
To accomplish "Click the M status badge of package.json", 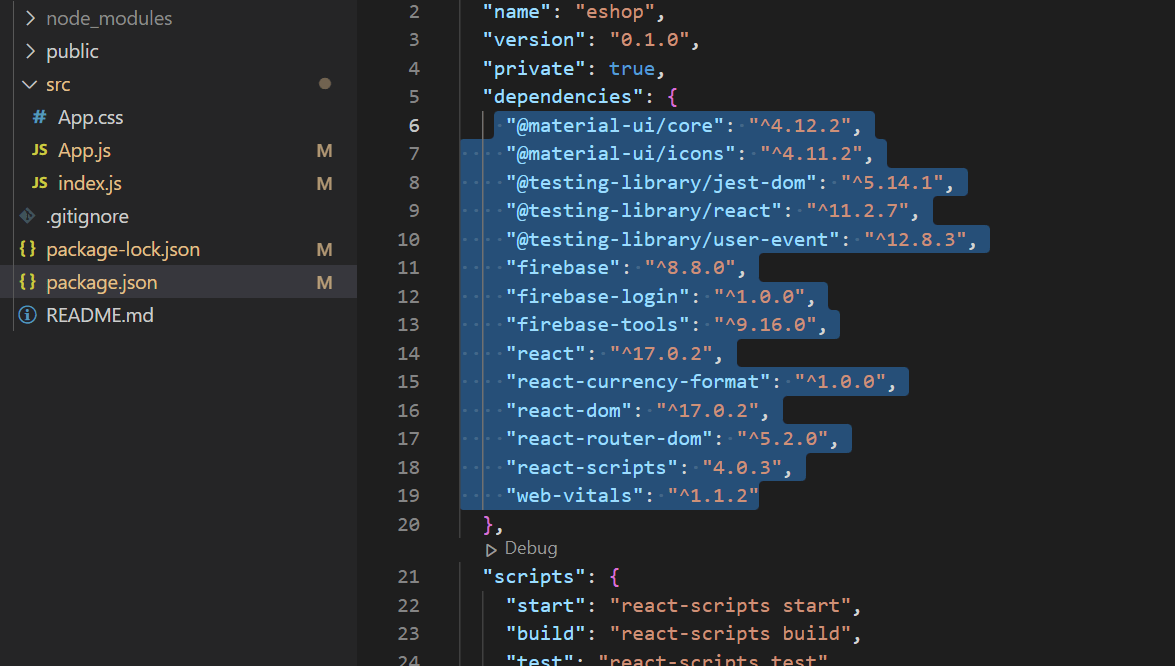I will coord(324,282).
